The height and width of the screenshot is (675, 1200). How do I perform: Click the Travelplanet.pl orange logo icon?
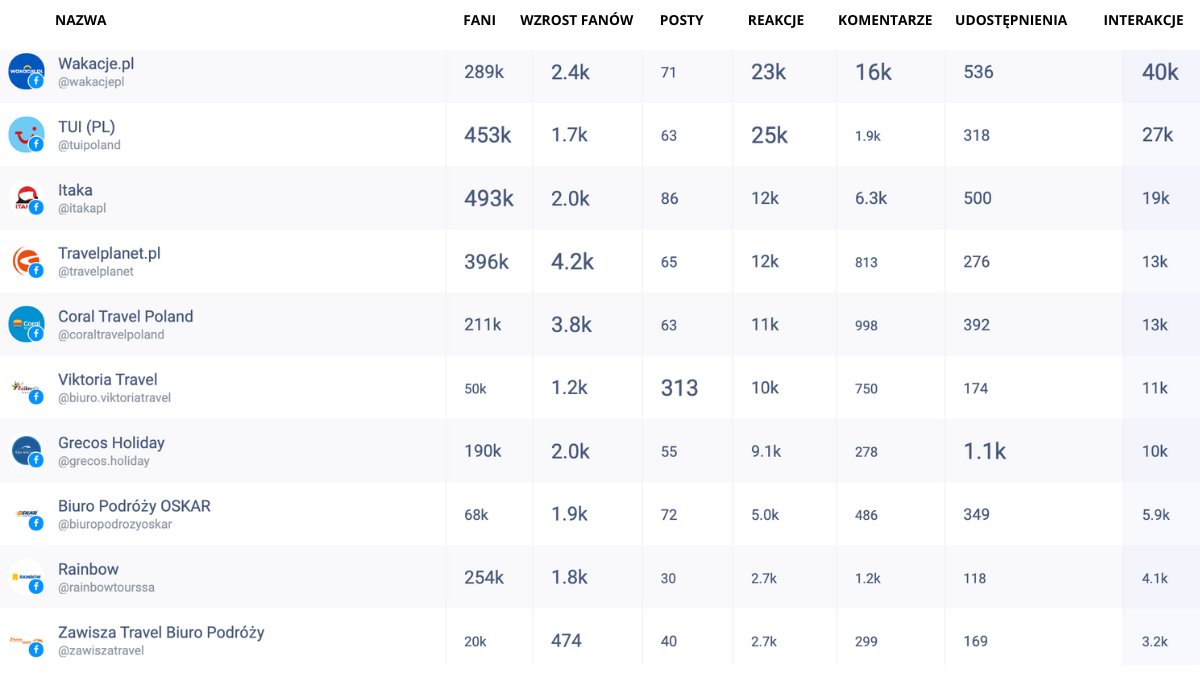(x=26, y=261)
